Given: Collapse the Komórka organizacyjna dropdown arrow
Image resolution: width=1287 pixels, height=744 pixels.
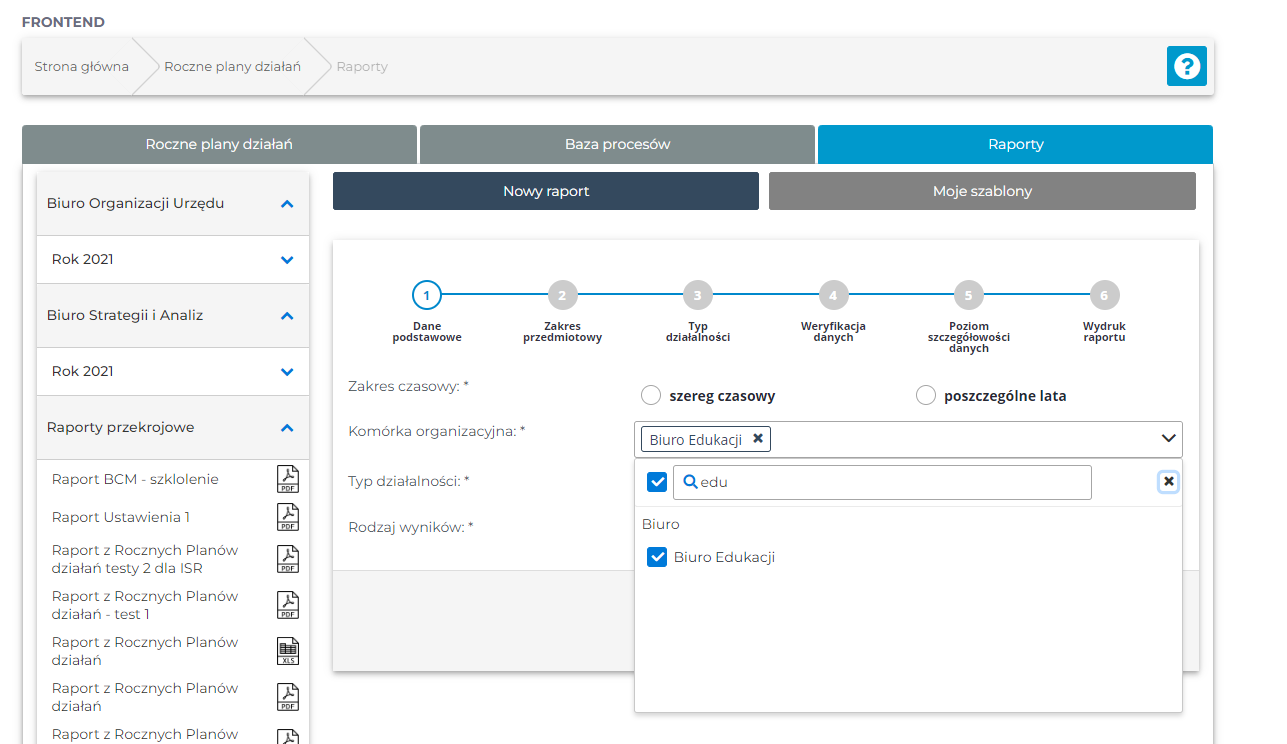Looking at the screenshot, I should pyautogui.click(x=1167, y=439).
